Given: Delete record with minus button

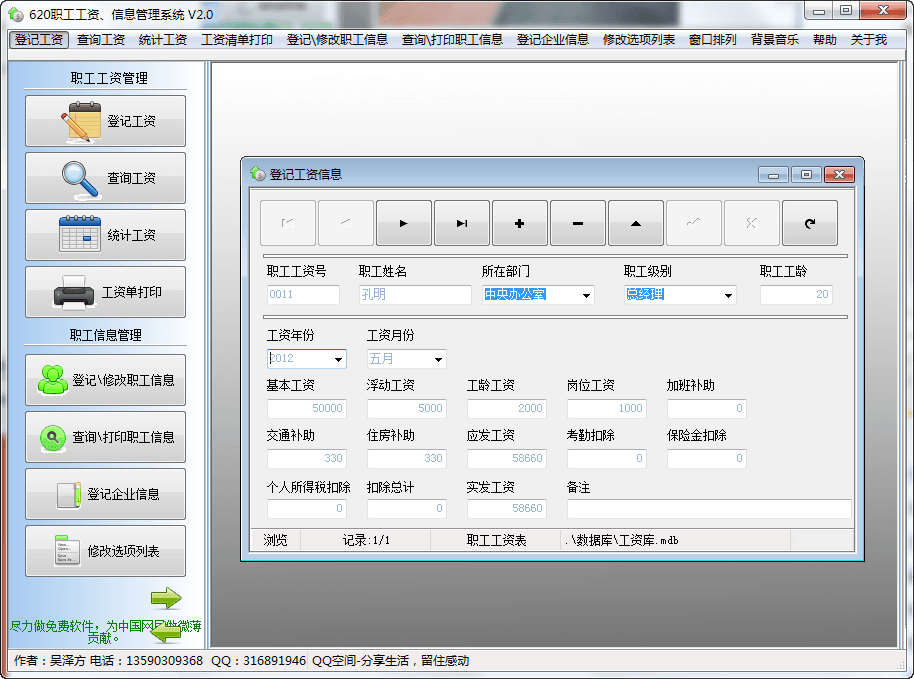Looking at the screenshot, I should click(x=577, y=223).
